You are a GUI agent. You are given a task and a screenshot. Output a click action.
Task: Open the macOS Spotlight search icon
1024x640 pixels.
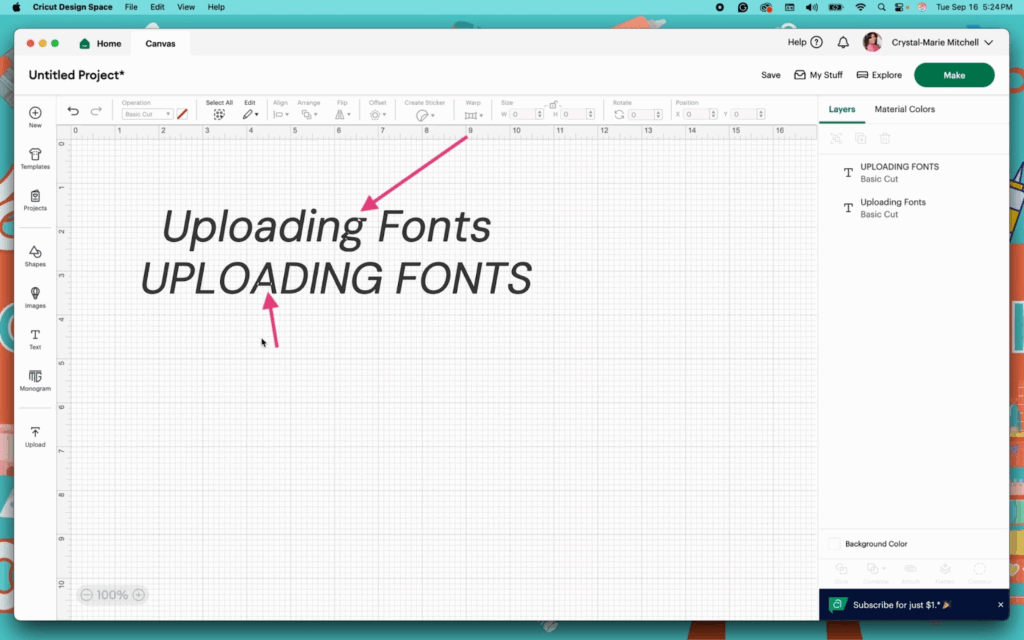tap(882, 7)
